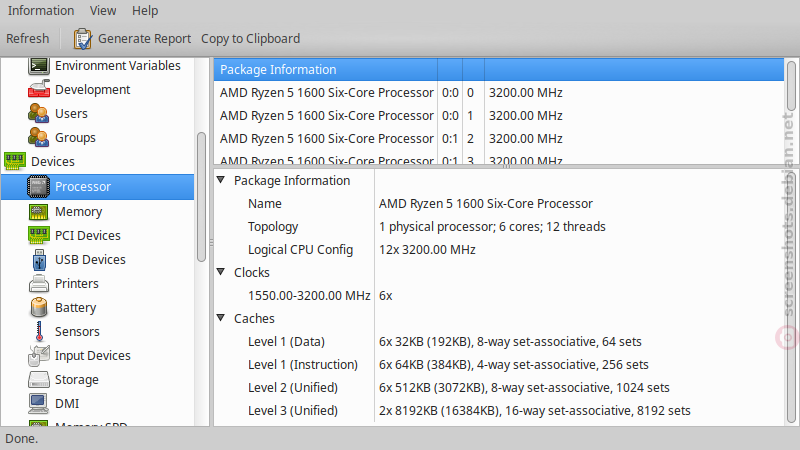Click the Sensors thermometer icon
Screen dimensions: 800x450
click(x=39, y=331)
